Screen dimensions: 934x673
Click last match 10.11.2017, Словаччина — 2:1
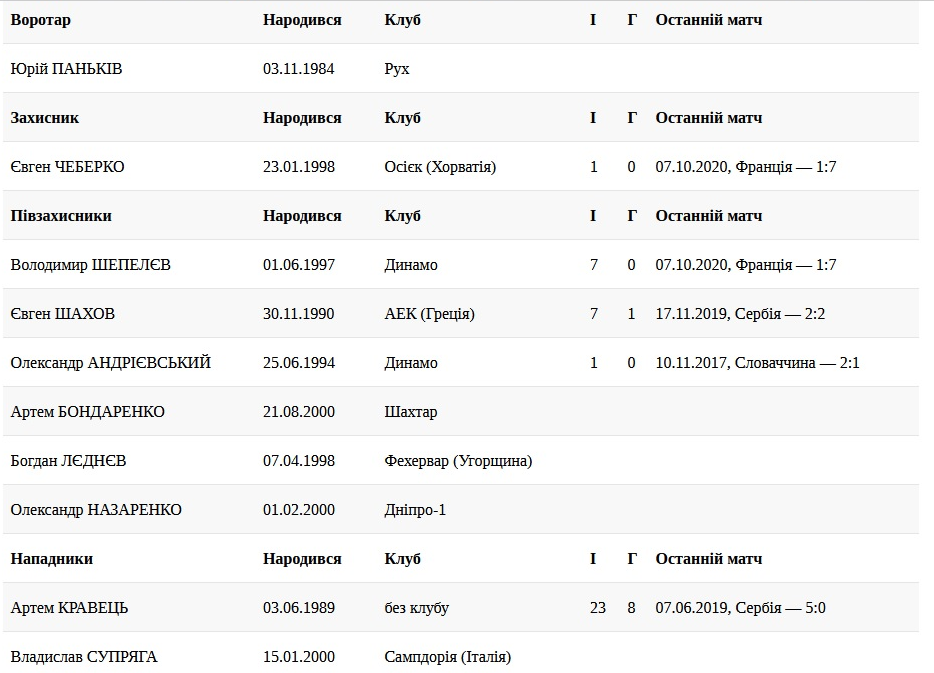click(x=757, y=363)
